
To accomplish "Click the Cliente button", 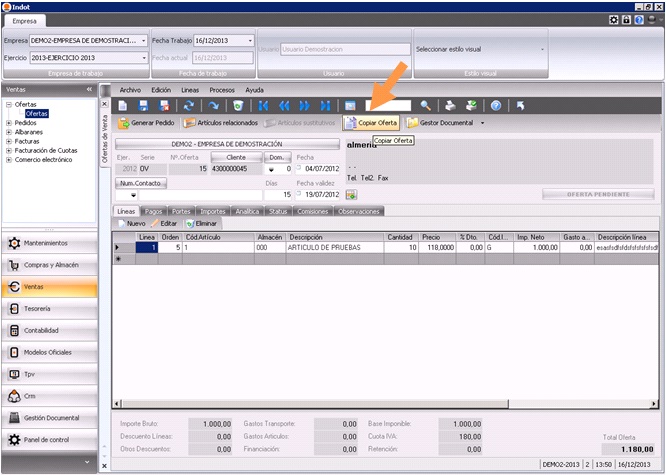I will point(236,157).
